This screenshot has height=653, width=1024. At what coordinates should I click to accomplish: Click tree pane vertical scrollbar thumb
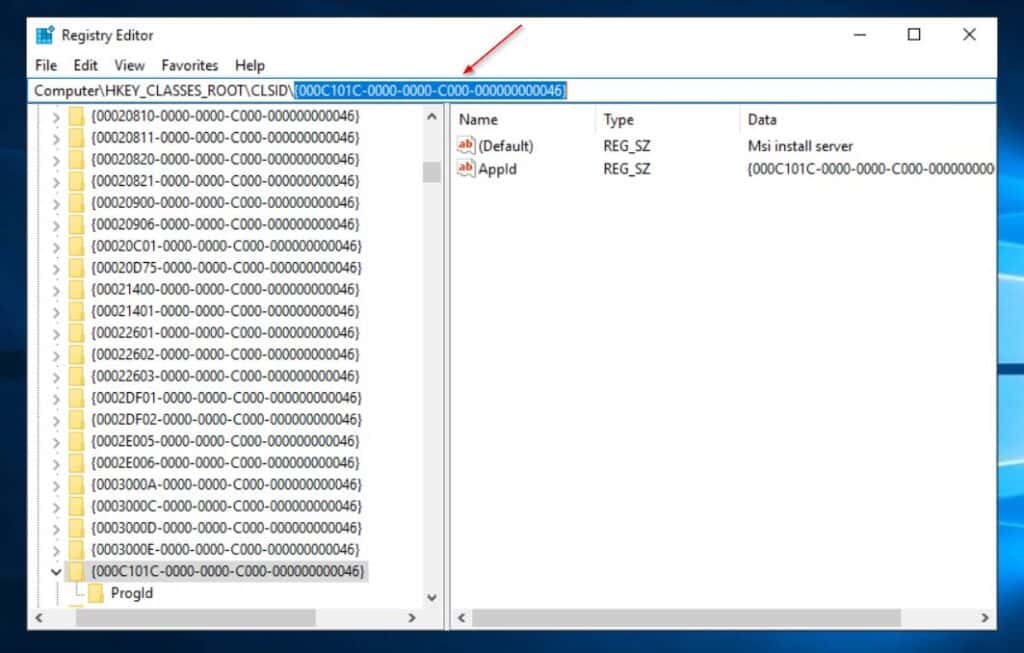(x=432, y=172)
